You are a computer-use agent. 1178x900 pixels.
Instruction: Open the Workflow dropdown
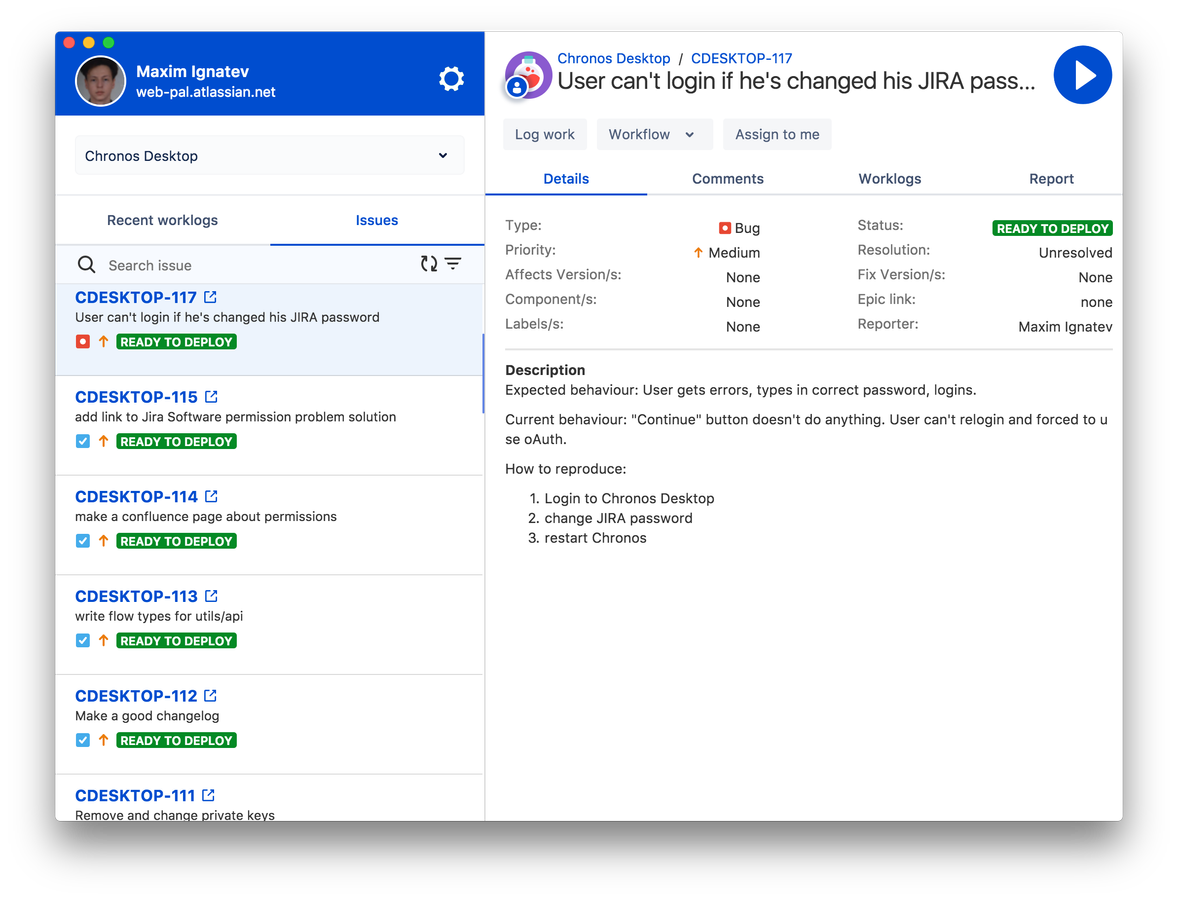click(654, 134)
